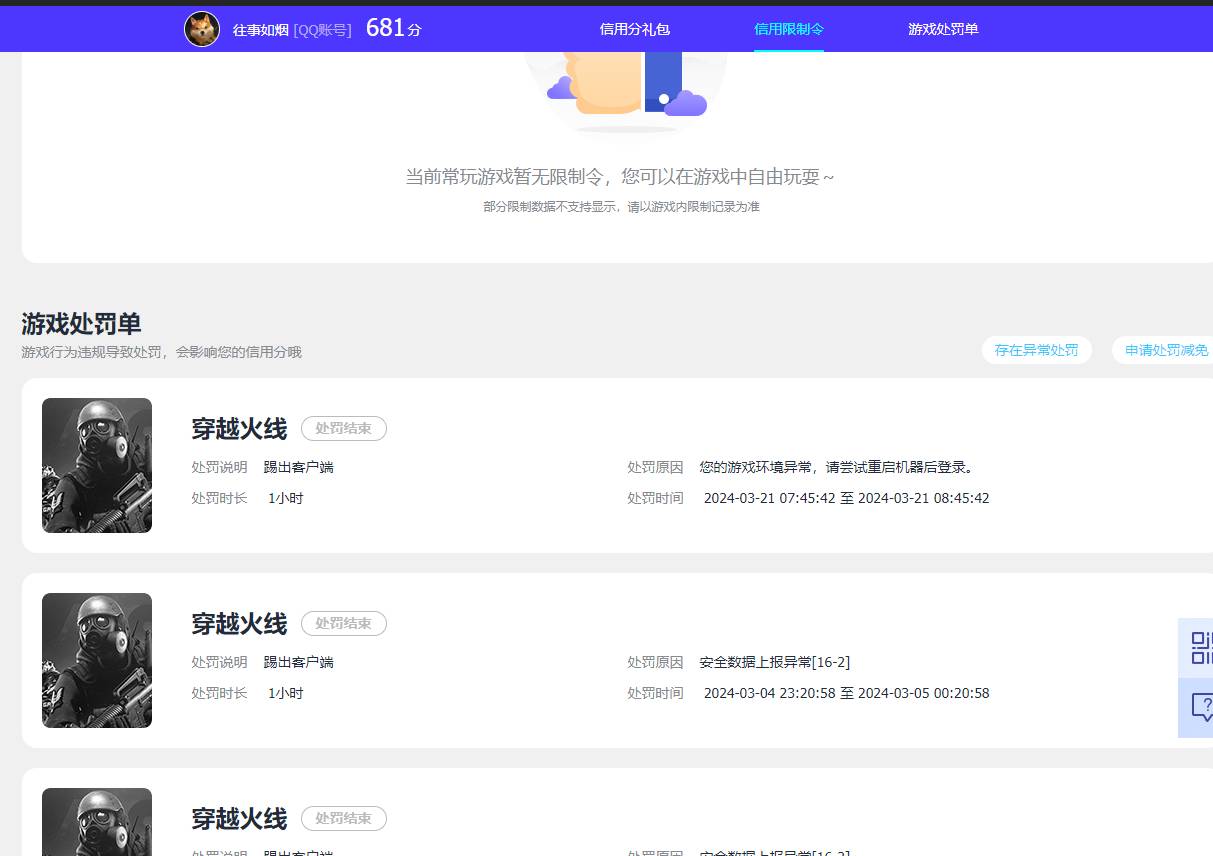Select the 信用限制令 tab
The width and height of the screenshot is (1213, 856).
coord(788,29)
